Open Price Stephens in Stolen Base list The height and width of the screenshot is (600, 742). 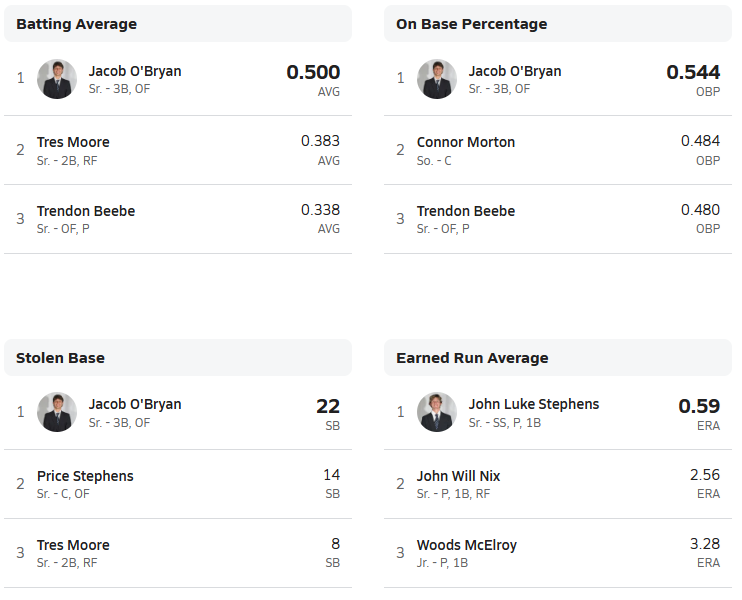pyautogui.click(x=85, y=476)
